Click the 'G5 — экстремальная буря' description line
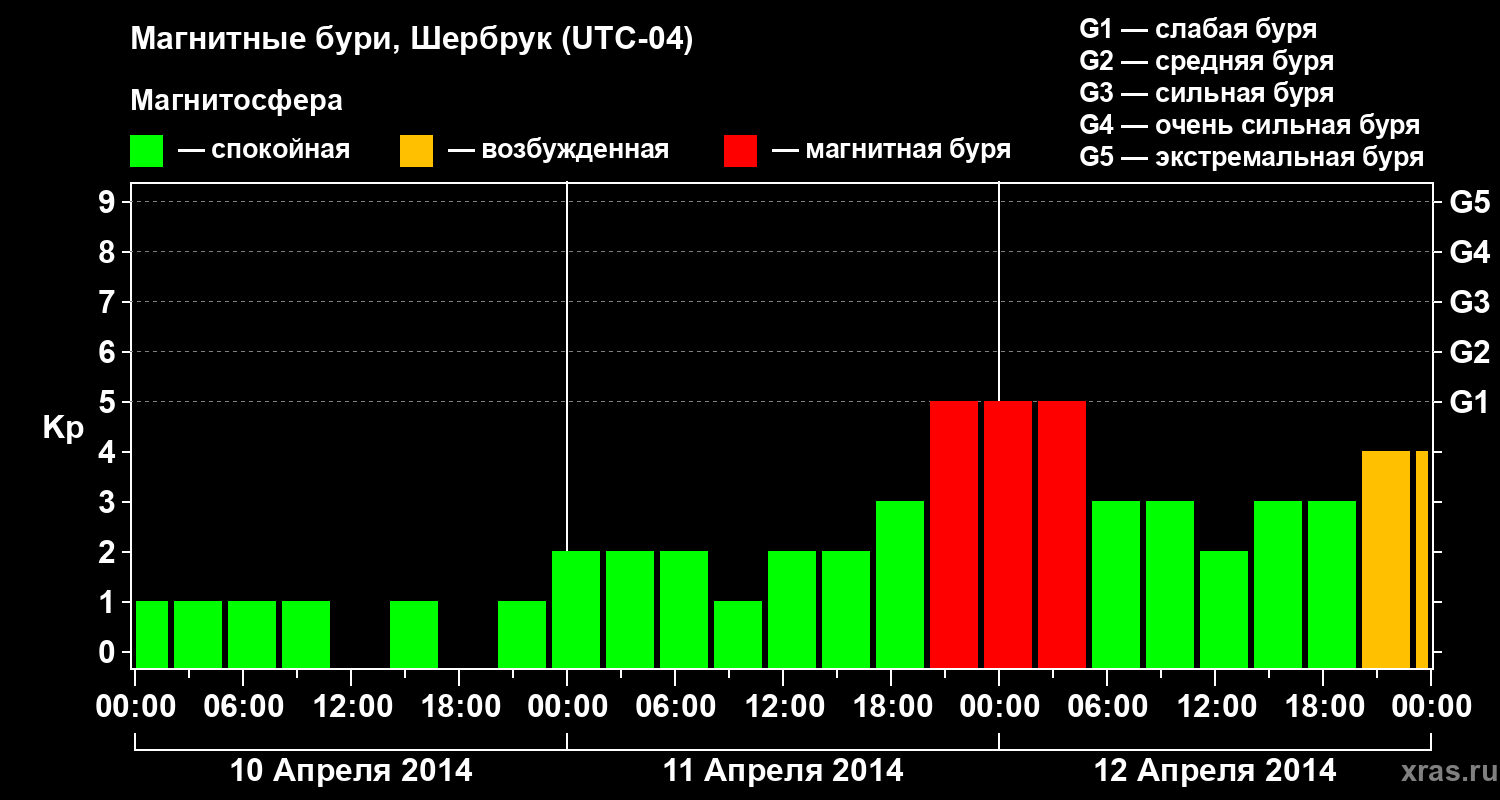Viewport: 1500px width, 800px height. 1252,157
